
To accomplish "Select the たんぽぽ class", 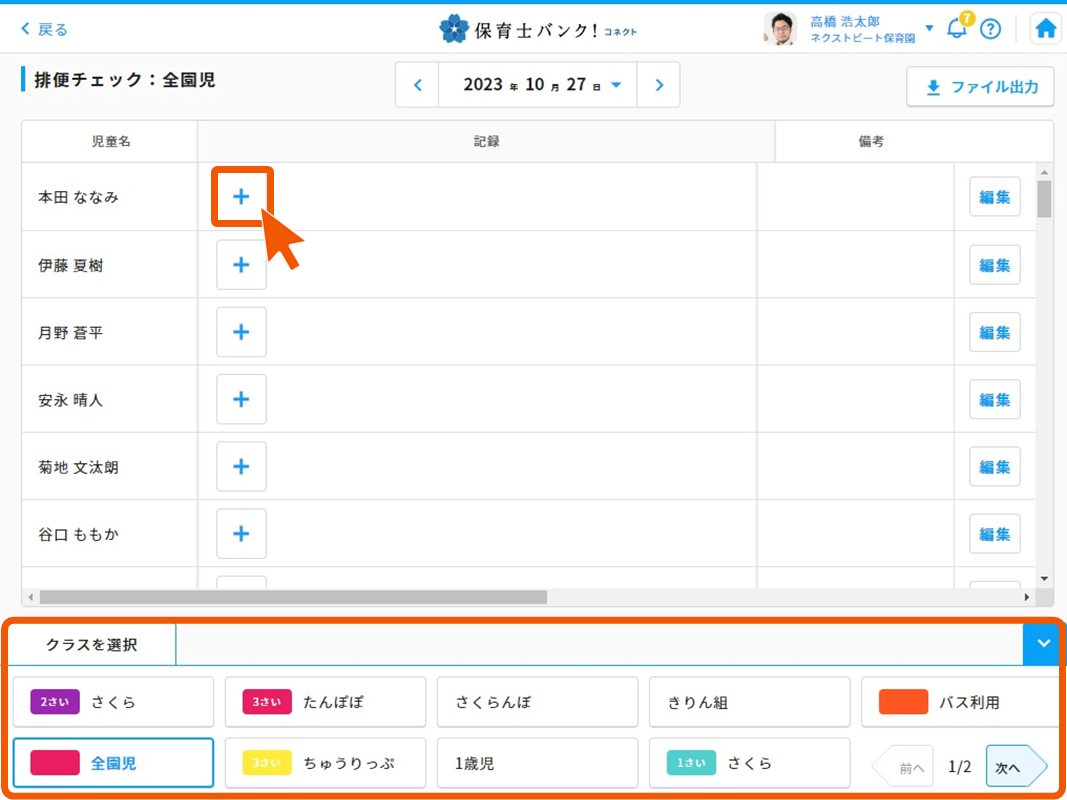I will tap(325, 702).
